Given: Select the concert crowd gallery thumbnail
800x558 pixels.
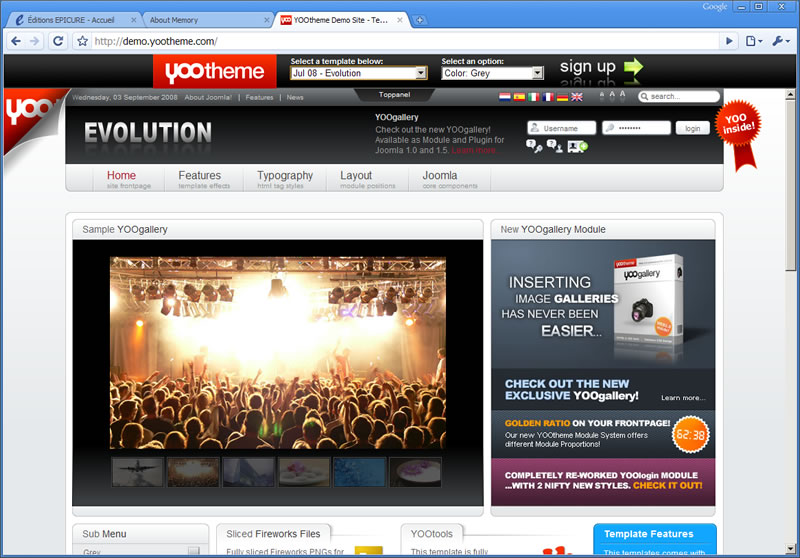Looking at the screenshot, I should pyautogui.click(x=193, y=472).
